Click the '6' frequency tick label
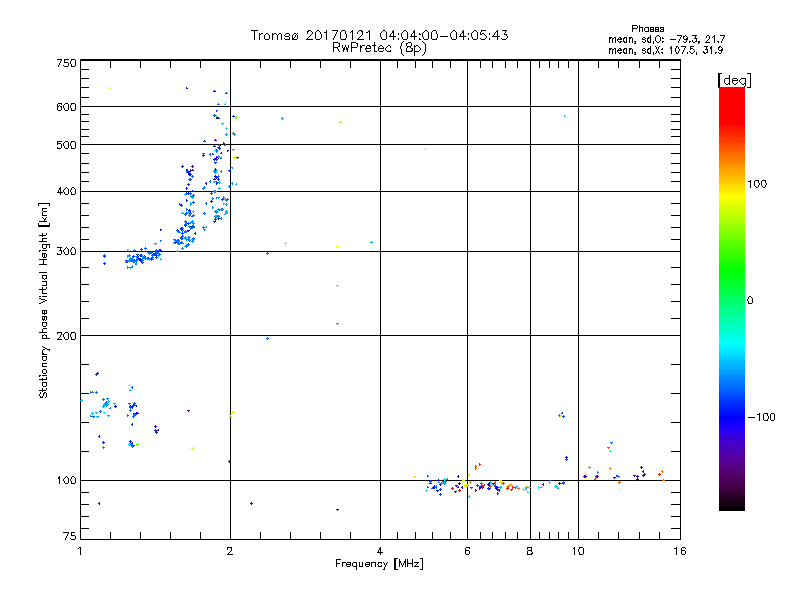This screenshot has width=800, height=600. pos(467,551)
